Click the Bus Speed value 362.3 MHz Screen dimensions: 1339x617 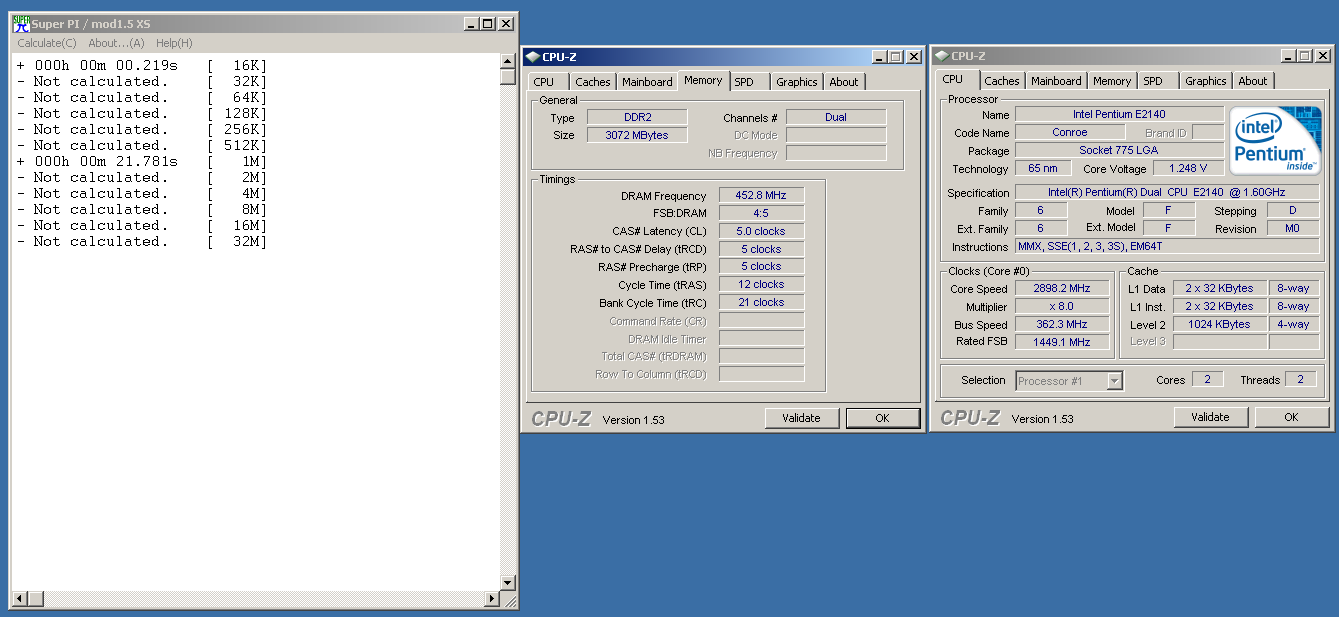coord(1061,324)
